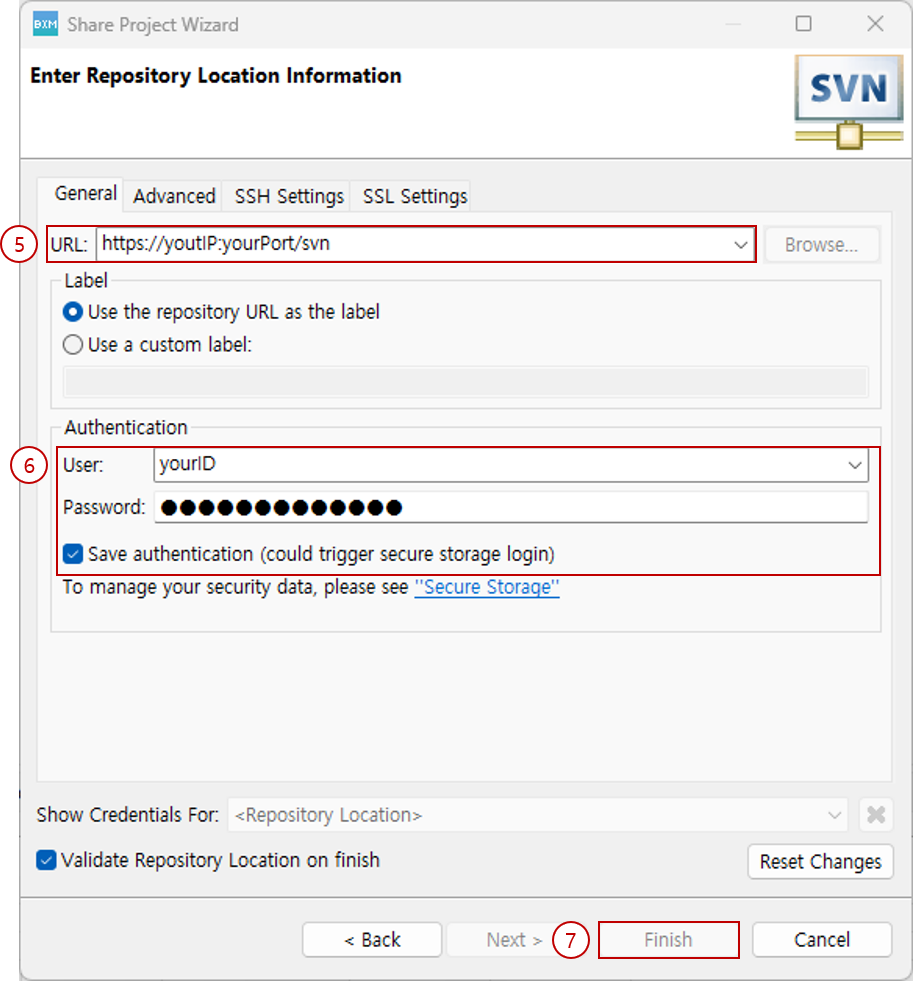This screenshot has width=913, height=981.
Task: Click the SVN logo banner image
Action: click(848, 102)
